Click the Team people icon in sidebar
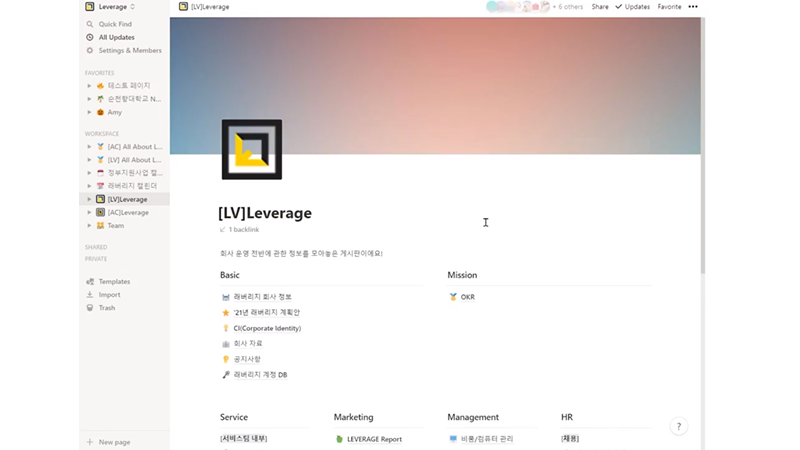This screenshot has height=450, width=800. [x=101, y=226]
